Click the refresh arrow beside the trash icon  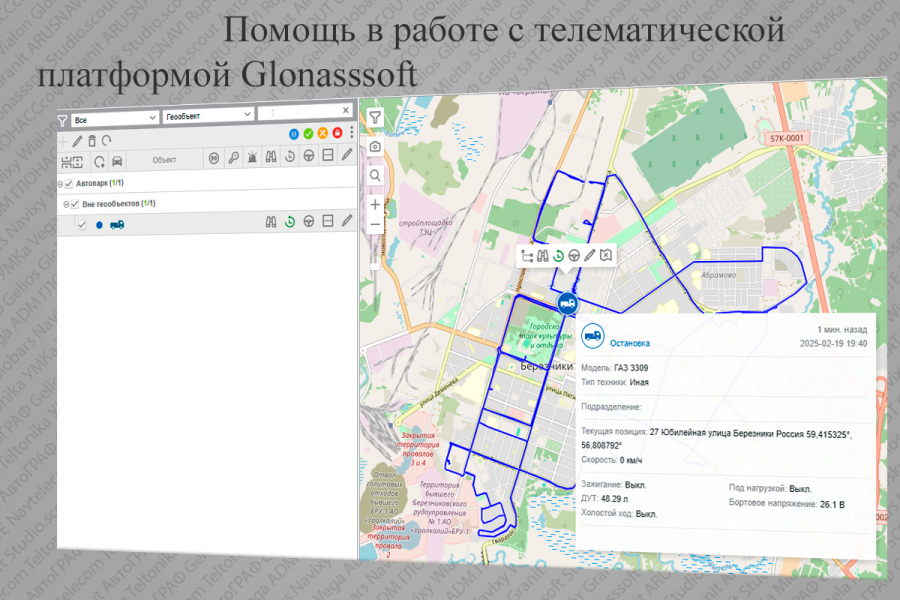107,140
